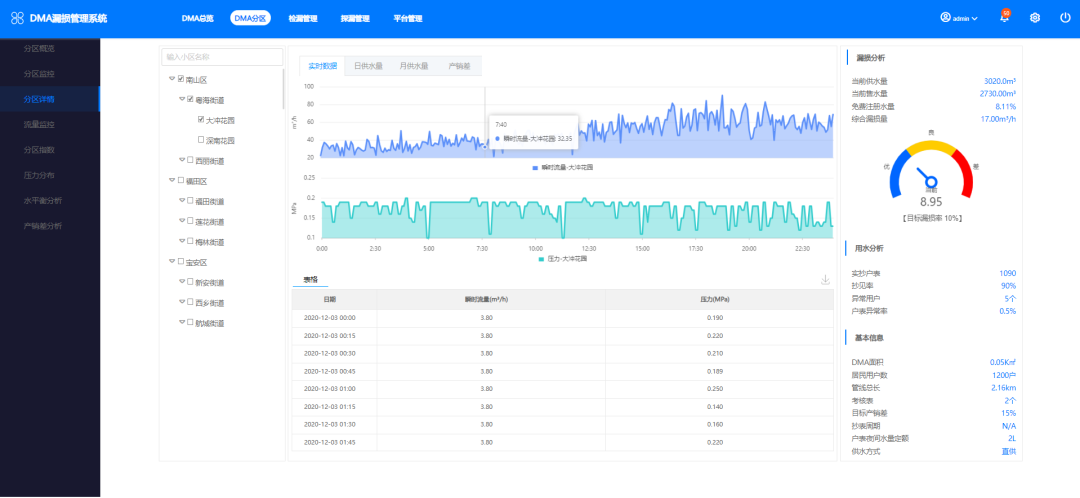Check the 莲花街道 checkbox
The image size is (1080, 498).
(x=191, y=221)
